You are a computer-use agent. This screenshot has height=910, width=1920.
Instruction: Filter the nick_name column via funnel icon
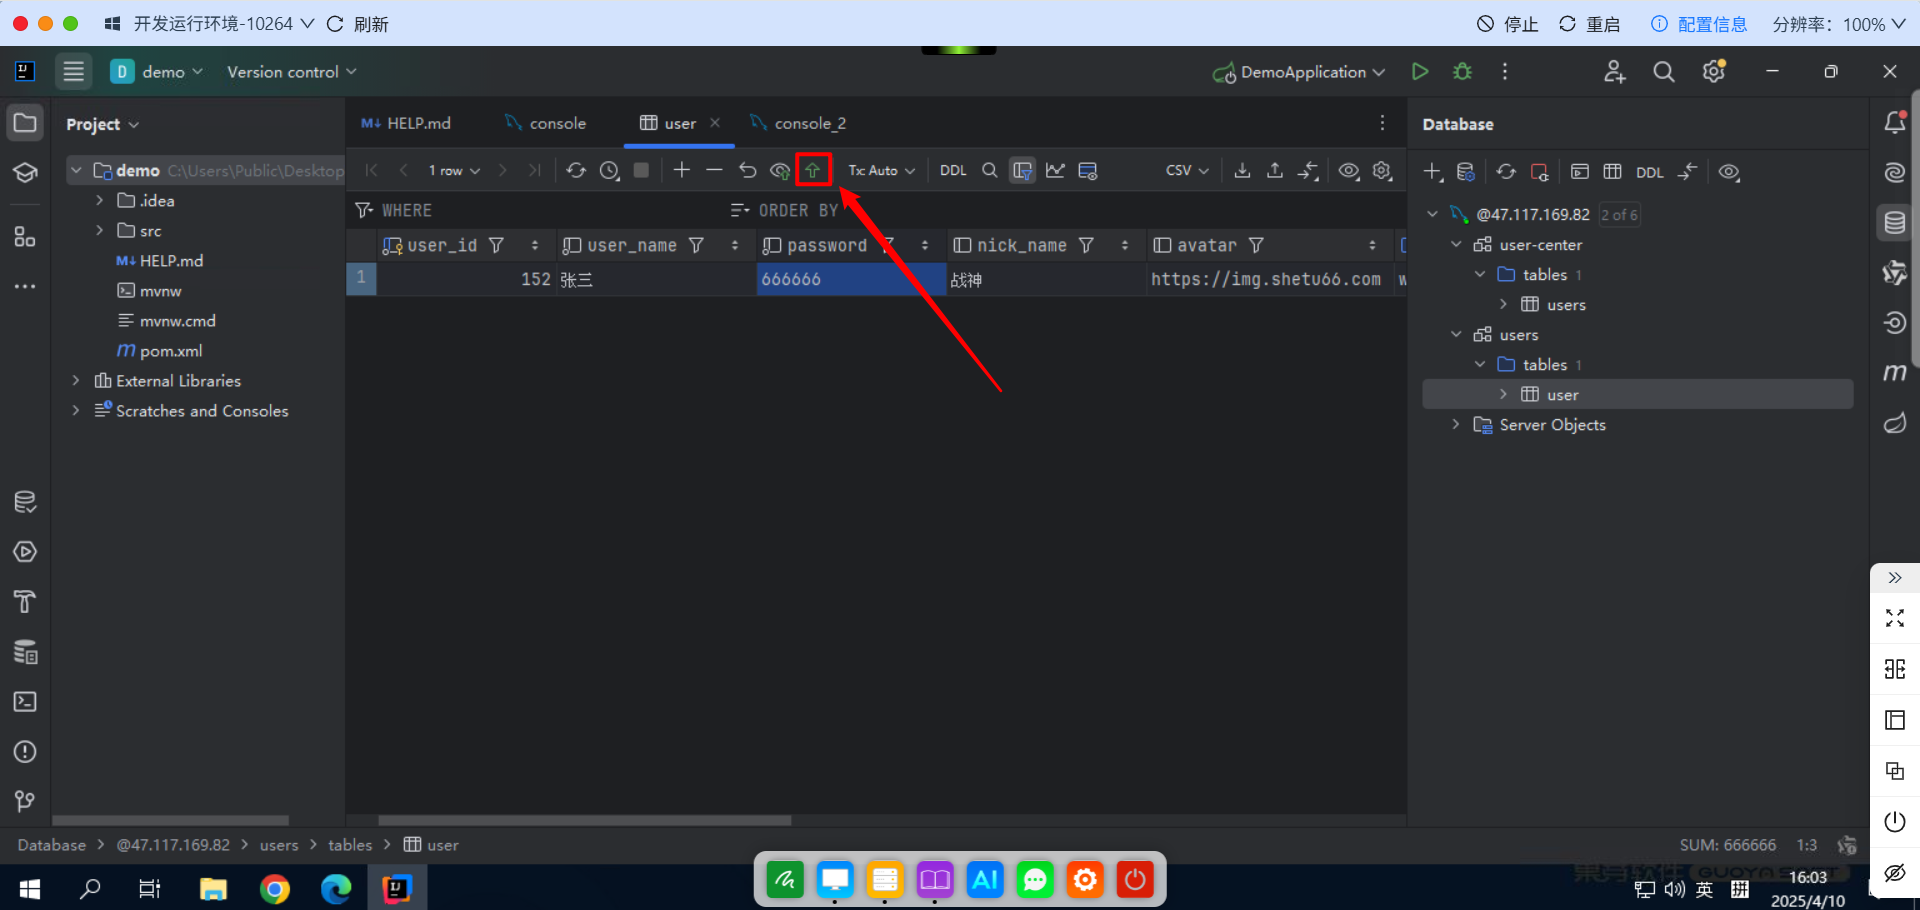1086,245
